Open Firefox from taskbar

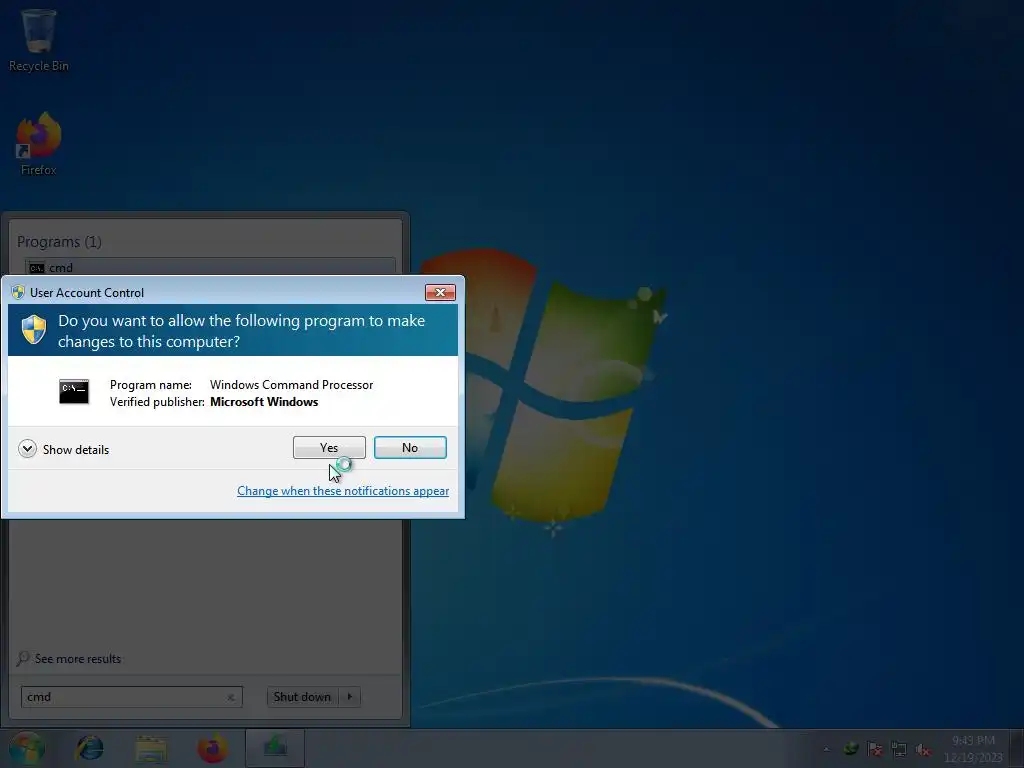click(213, 748)
